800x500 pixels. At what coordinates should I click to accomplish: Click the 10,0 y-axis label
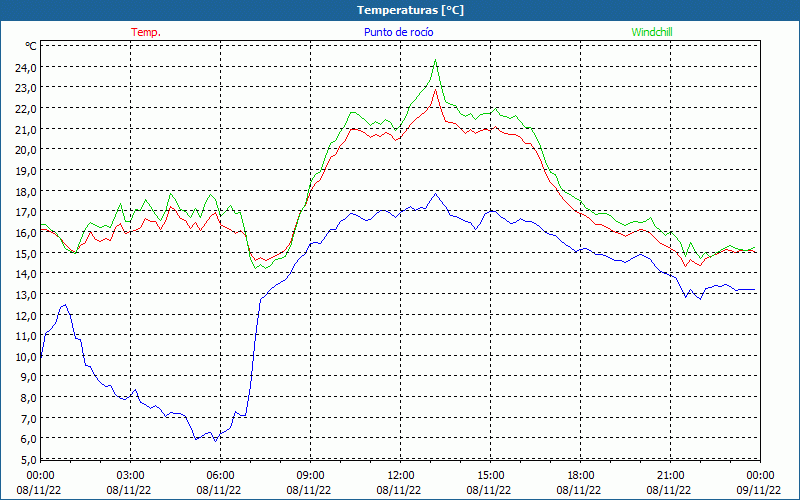pos(26,357)
